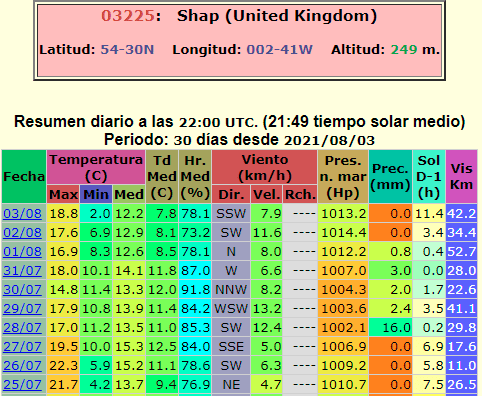Click the Viento (km/h) header
482x396 pixels.
[x=265, y=167]
